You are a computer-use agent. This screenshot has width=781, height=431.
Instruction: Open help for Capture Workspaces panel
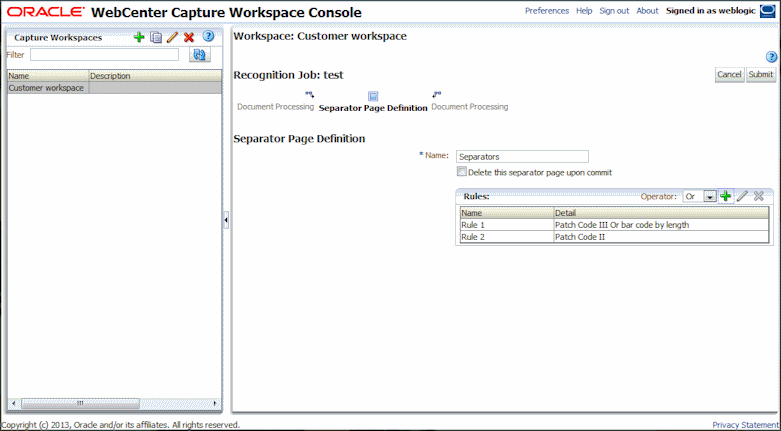pyautogui.click(x=208, y=36)
